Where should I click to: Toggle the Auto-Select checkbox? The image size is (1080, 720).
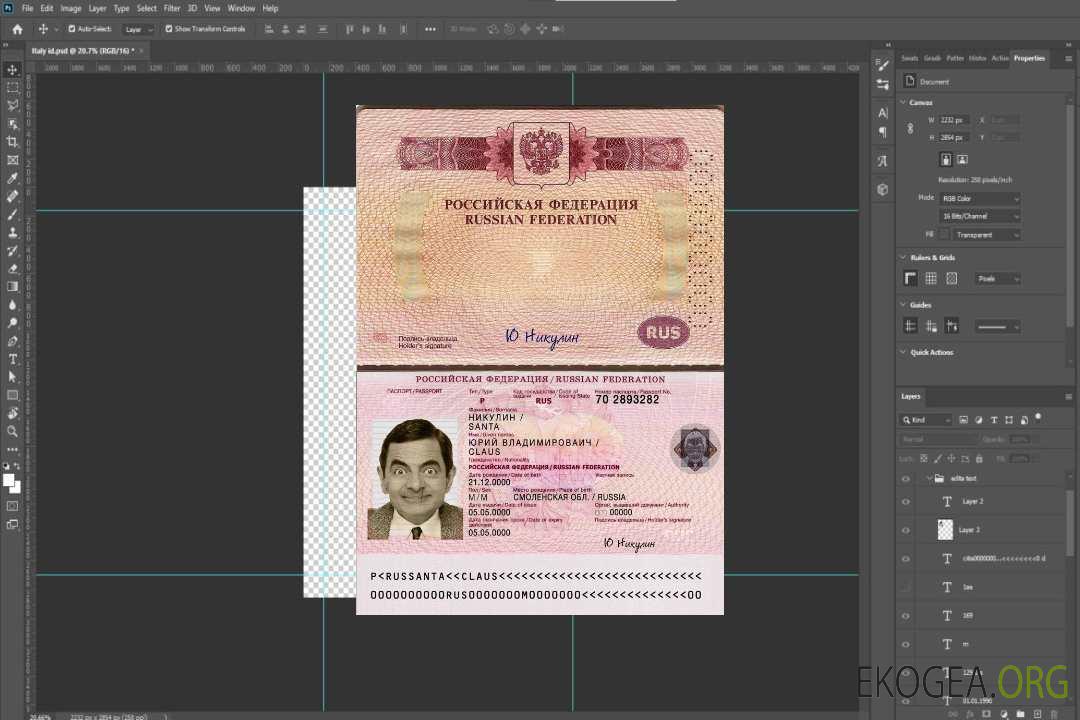tap(72, 29)
